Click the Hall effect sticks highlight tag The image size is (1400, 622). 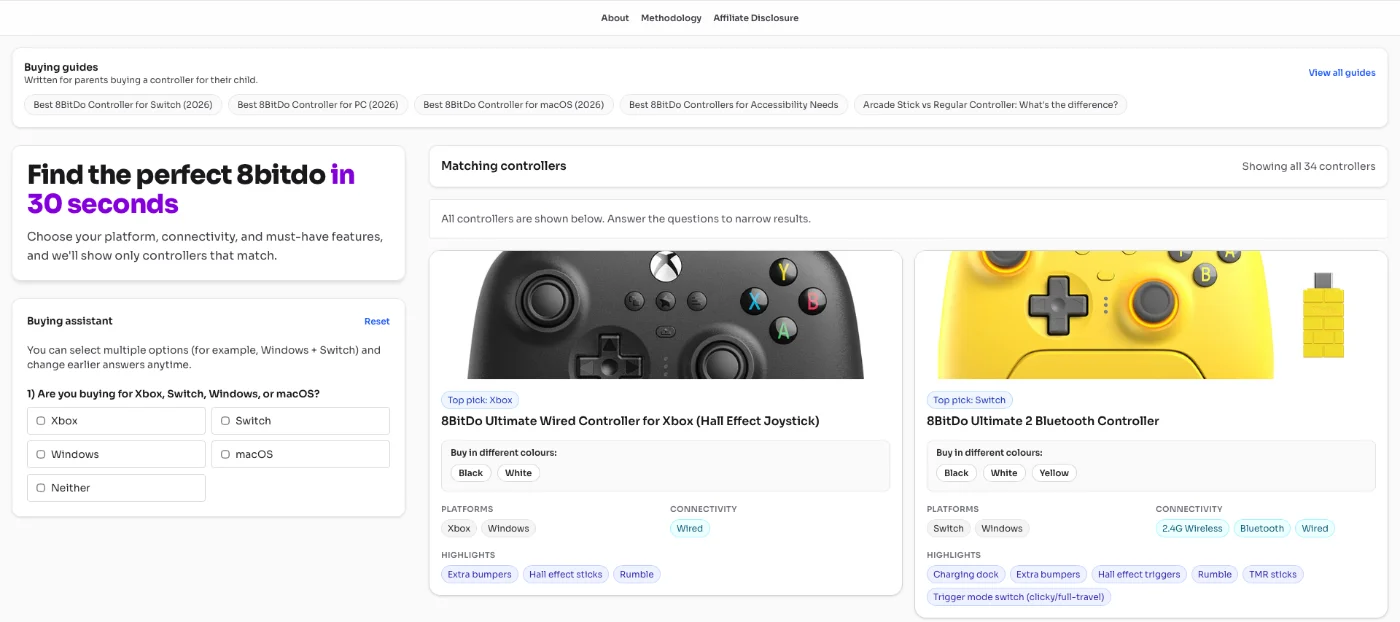click(x=566, y=575)
